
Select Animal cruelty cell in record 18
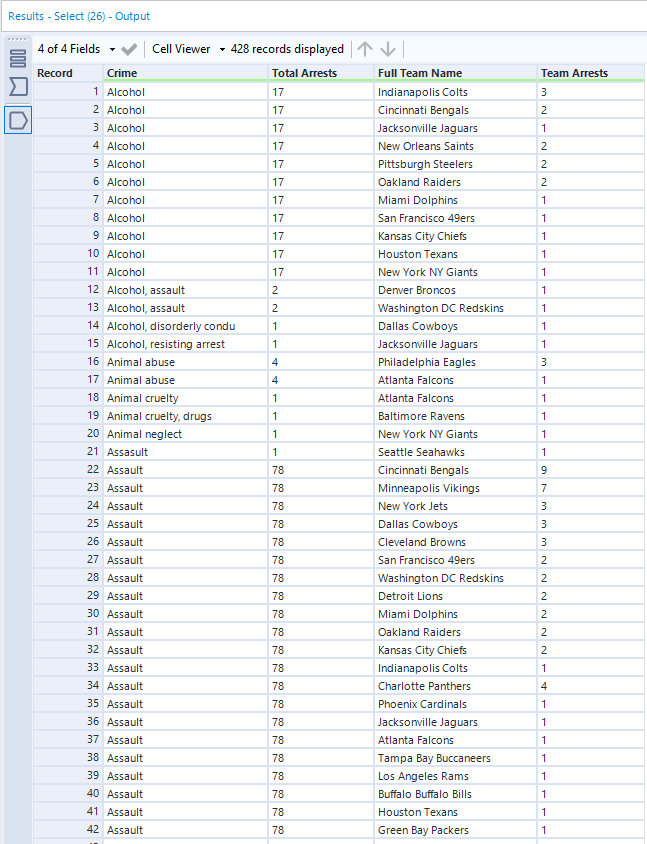pos(185,398)
